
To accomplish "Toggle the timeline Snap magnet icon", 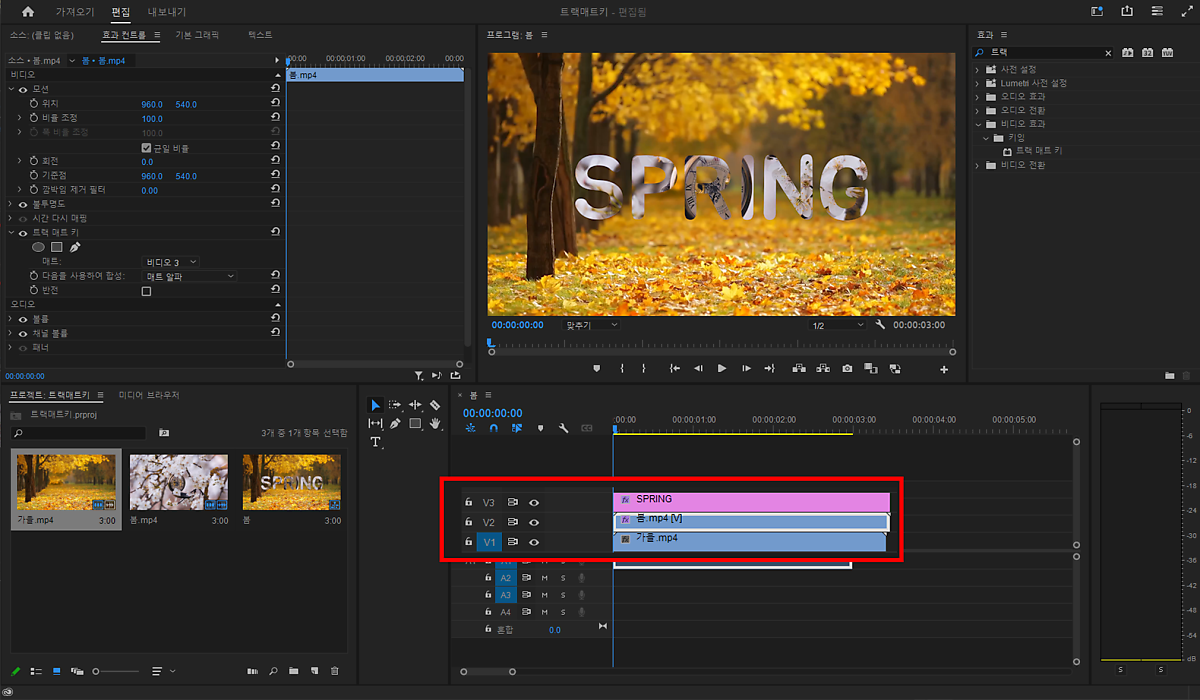I will click(493, 428).
